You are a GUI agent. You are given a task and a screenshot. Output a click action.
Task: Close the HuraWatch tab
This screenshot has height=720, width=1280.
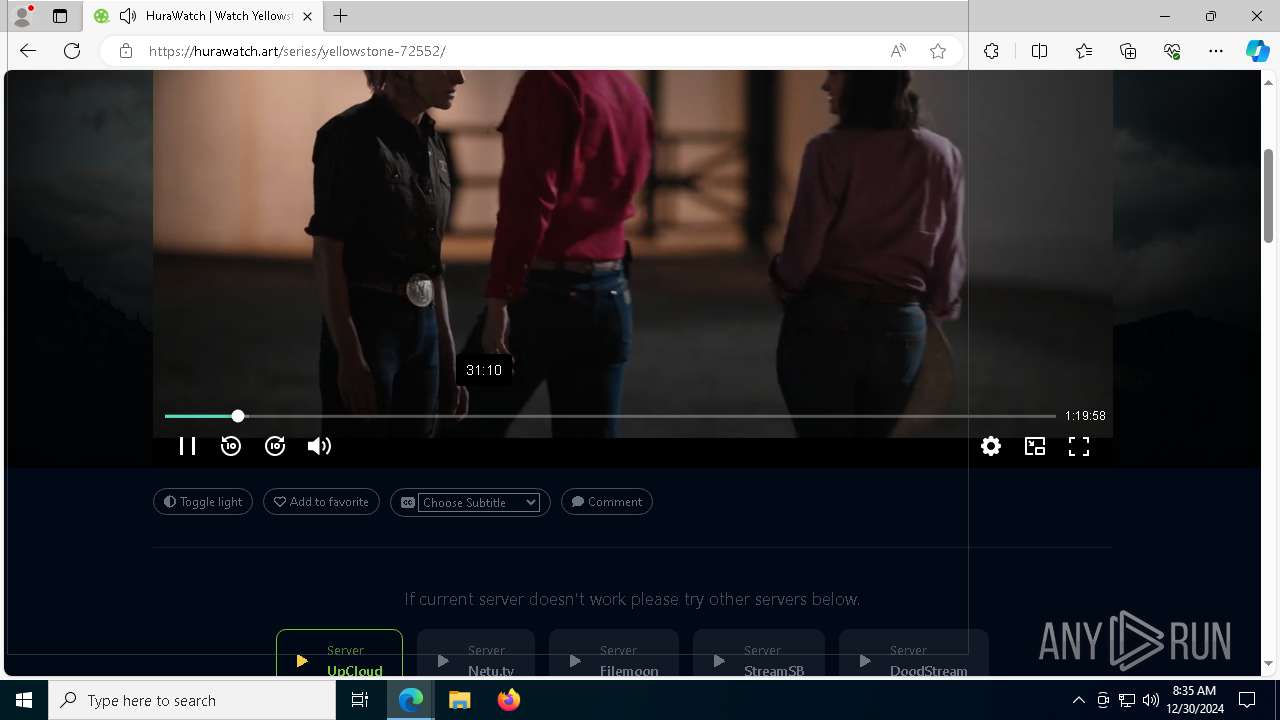point(307,16)
